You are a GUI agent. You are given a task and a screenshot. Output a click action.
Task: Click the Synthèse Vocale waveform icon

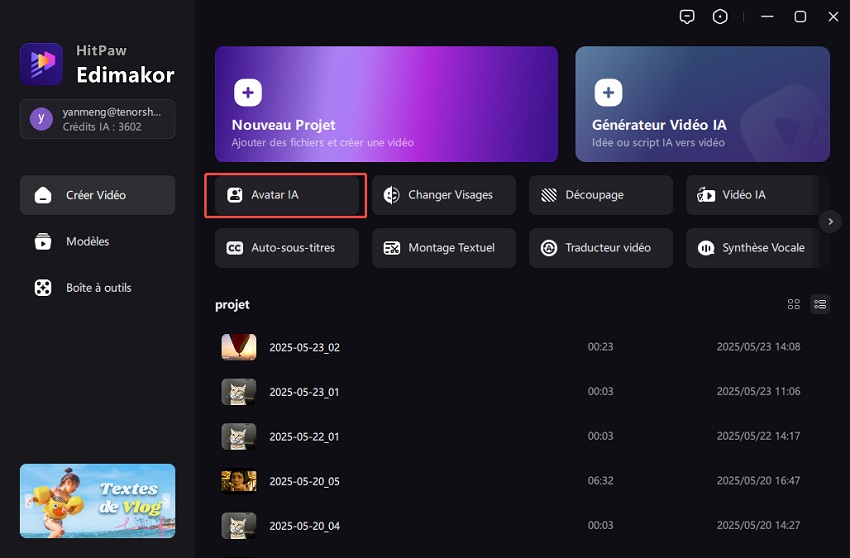(x=706, y=248)
